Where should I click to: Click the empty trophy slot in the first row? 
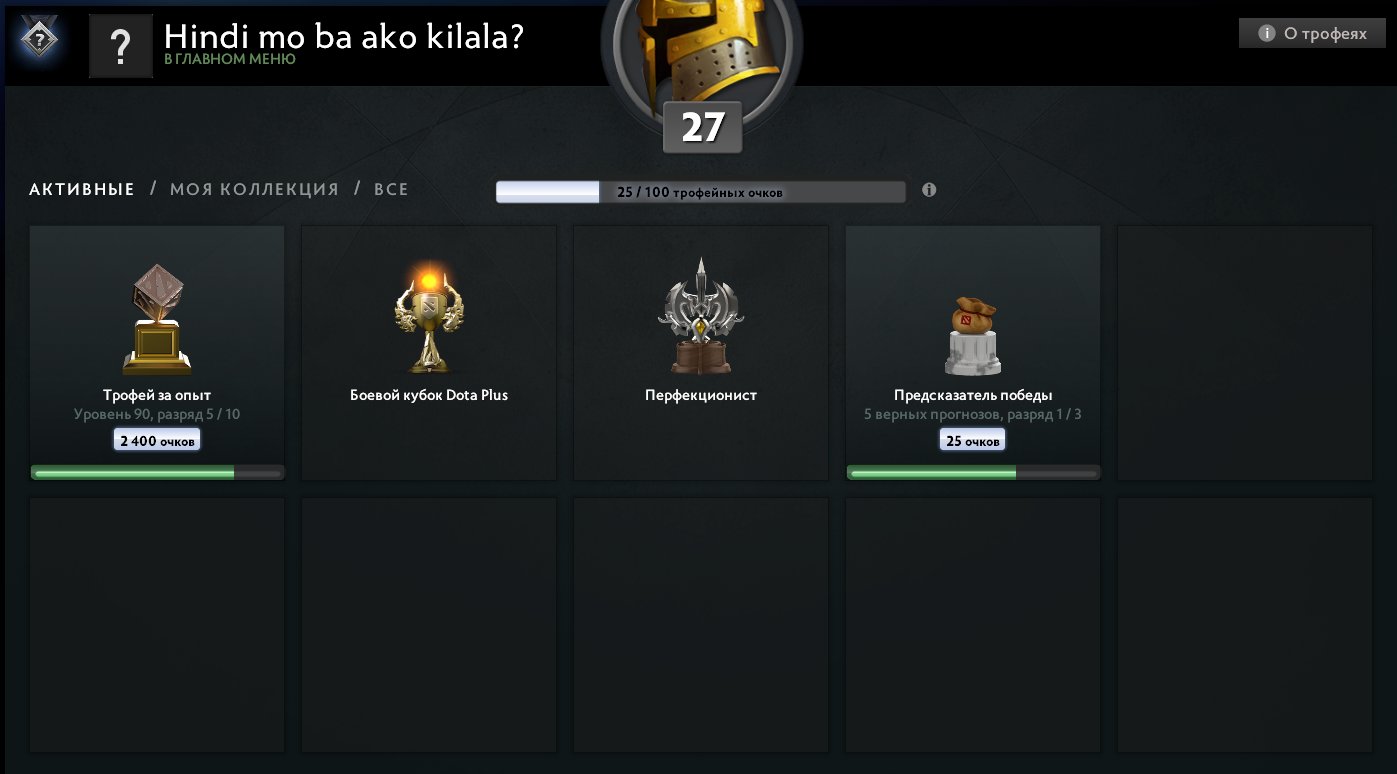pyautogui.click(x=1245, y=353)
